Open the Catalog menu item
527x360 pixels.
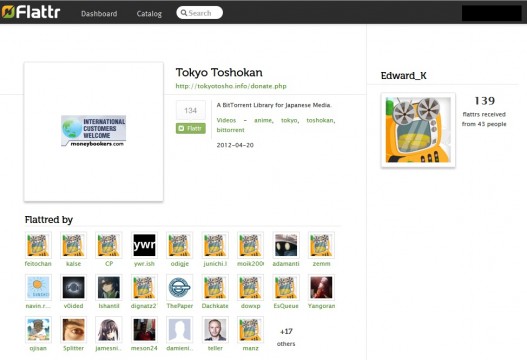click(149, 14)
